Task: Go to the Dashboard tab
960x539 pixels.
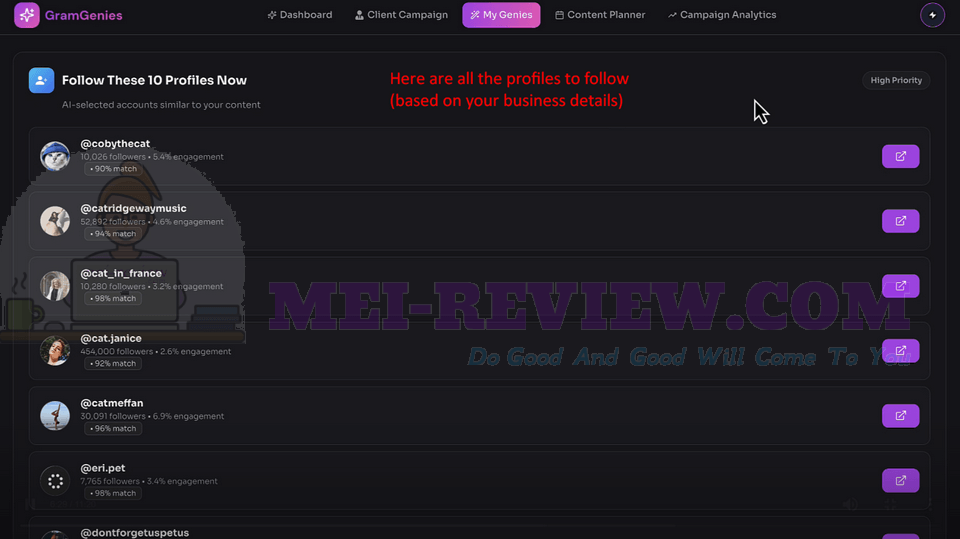Action: (x=300, y=15)
